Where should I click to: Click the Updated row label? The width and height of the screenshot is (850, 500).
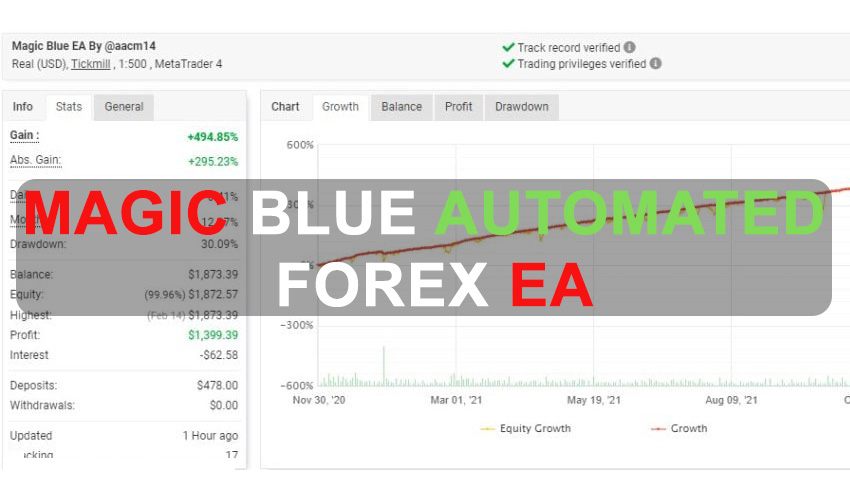click(31, 436)
